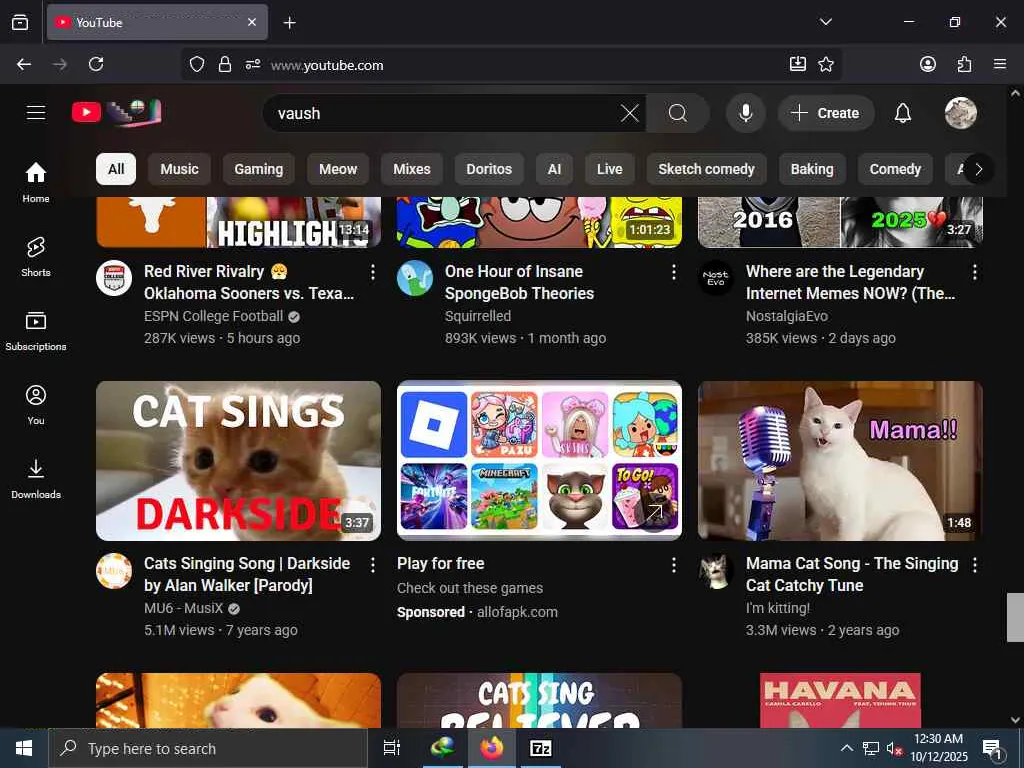This screenshot has width=1024, height=768.
Task: Open options for Red River Rivalry video
Action: click(x=373, y=272)
